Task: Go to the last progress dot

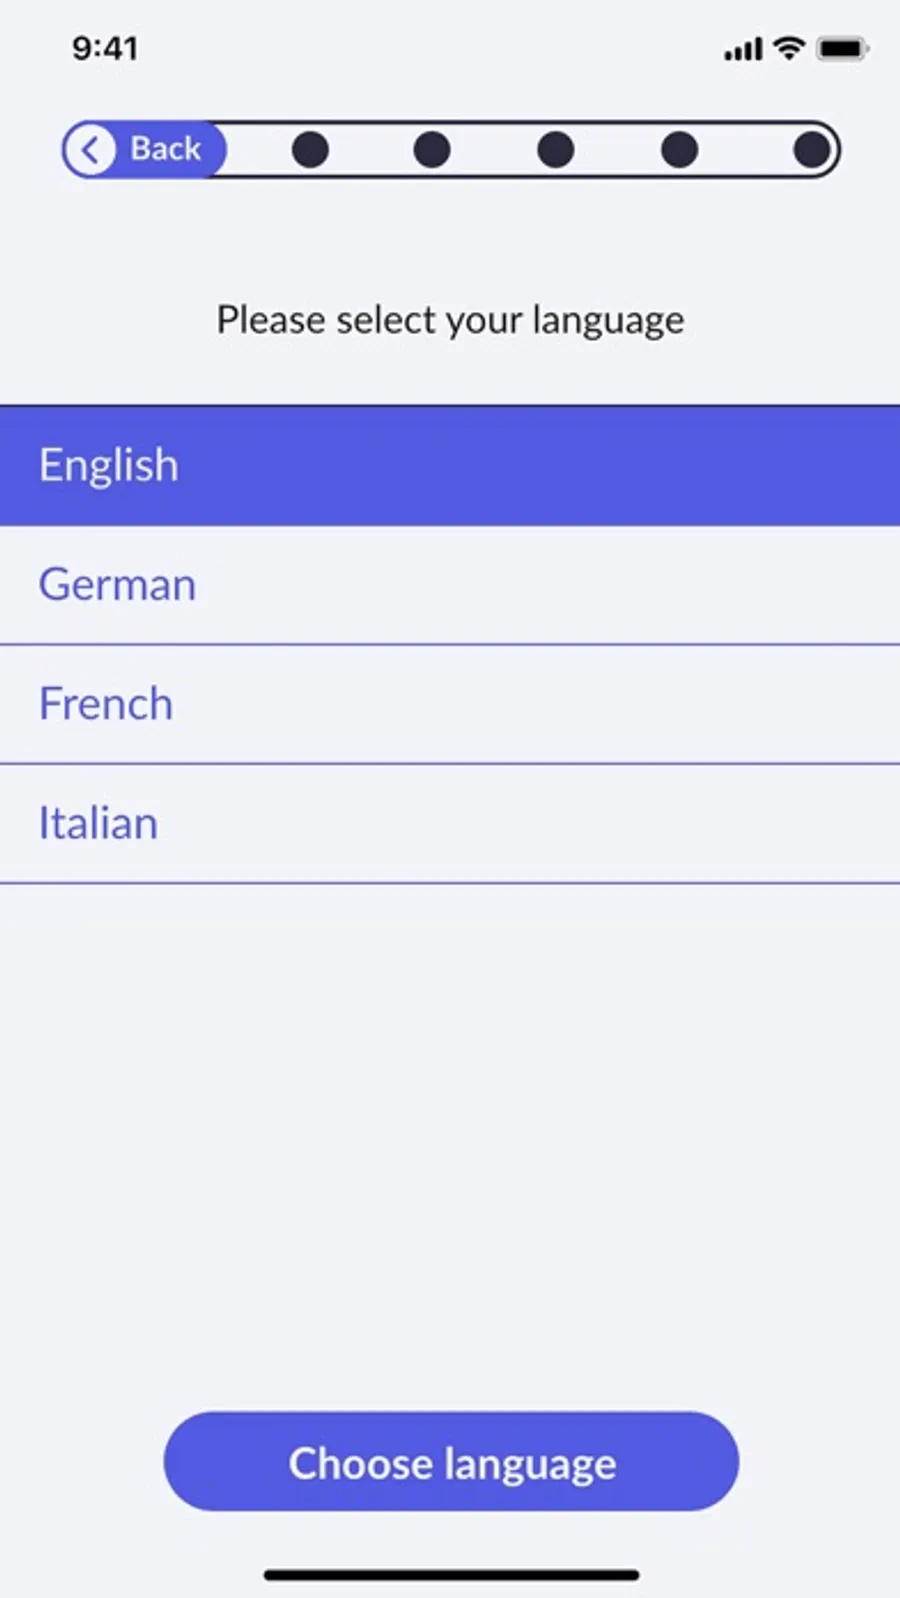Action: click(x=811, y=150)
